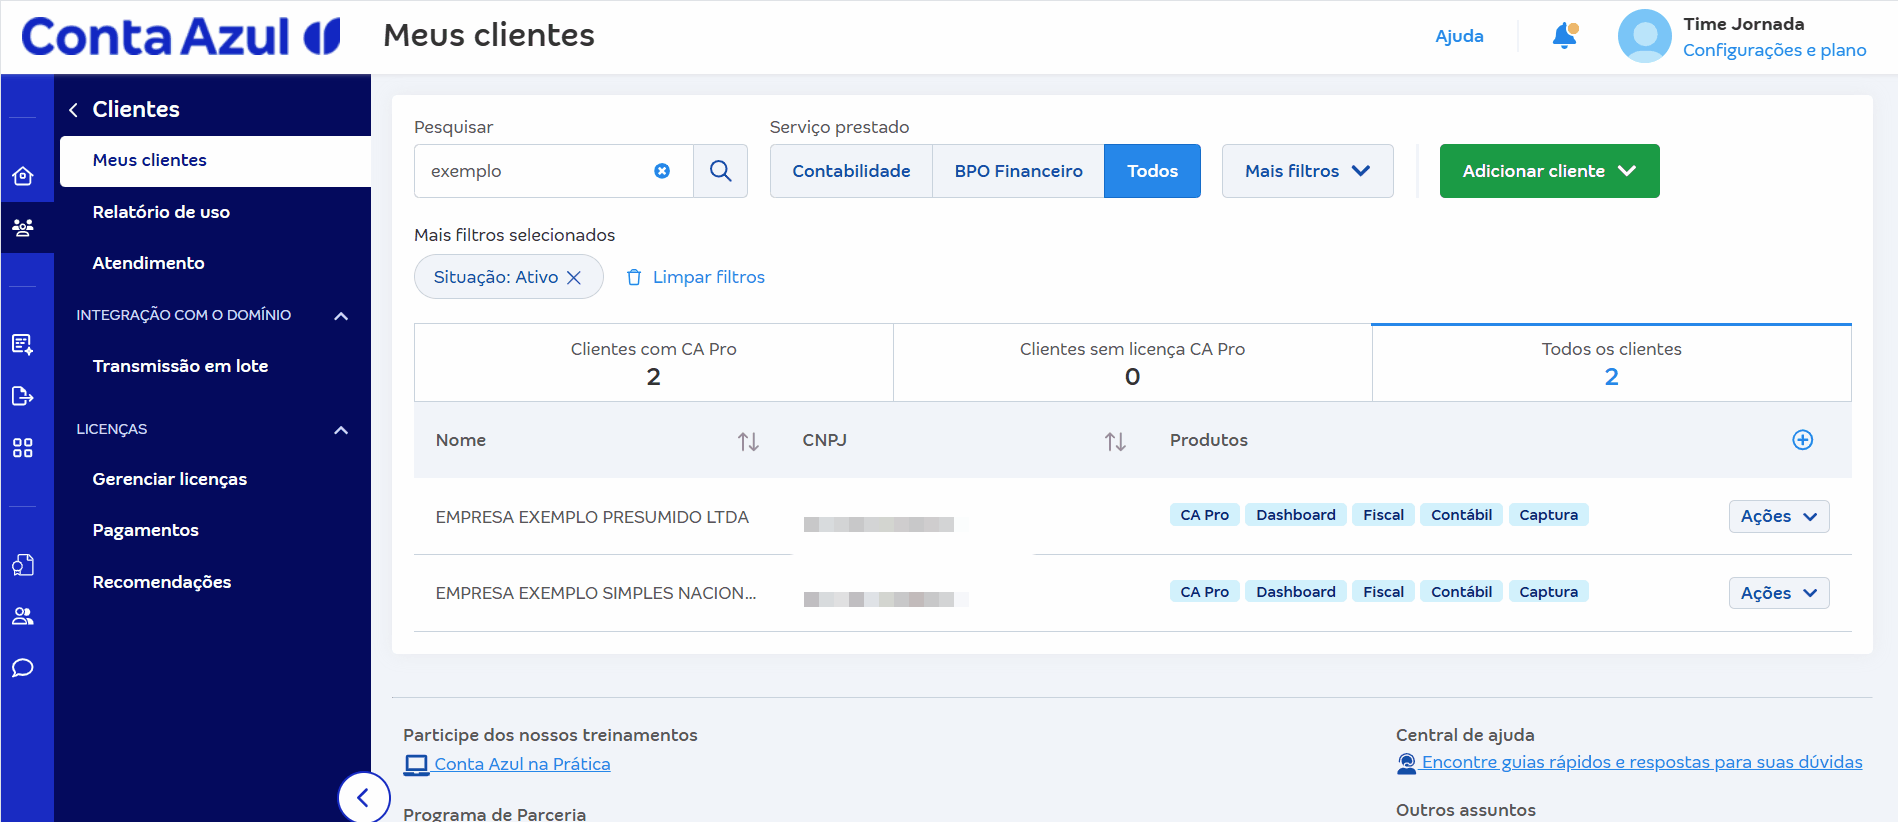Screen dimensions: 1898x822
Task: Click EMPRESA EXEMPLO PRESUMIDO LTDA name
Action: coord(592,517)
